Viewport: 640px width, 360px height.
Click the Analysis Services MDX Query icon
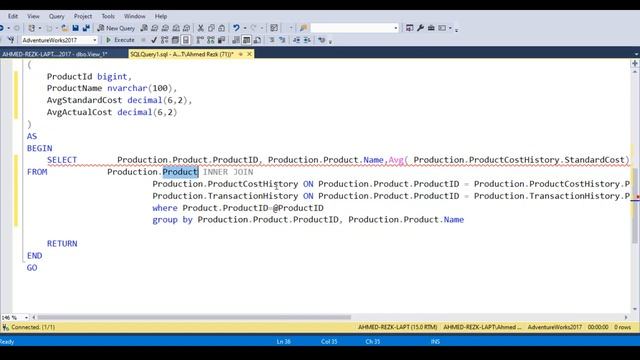point(155,28)
